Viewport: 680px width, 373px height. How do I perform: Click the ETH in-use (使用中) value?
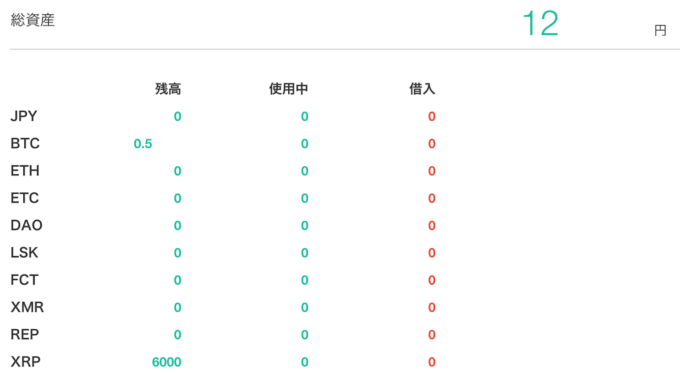(x=304, y=171)
